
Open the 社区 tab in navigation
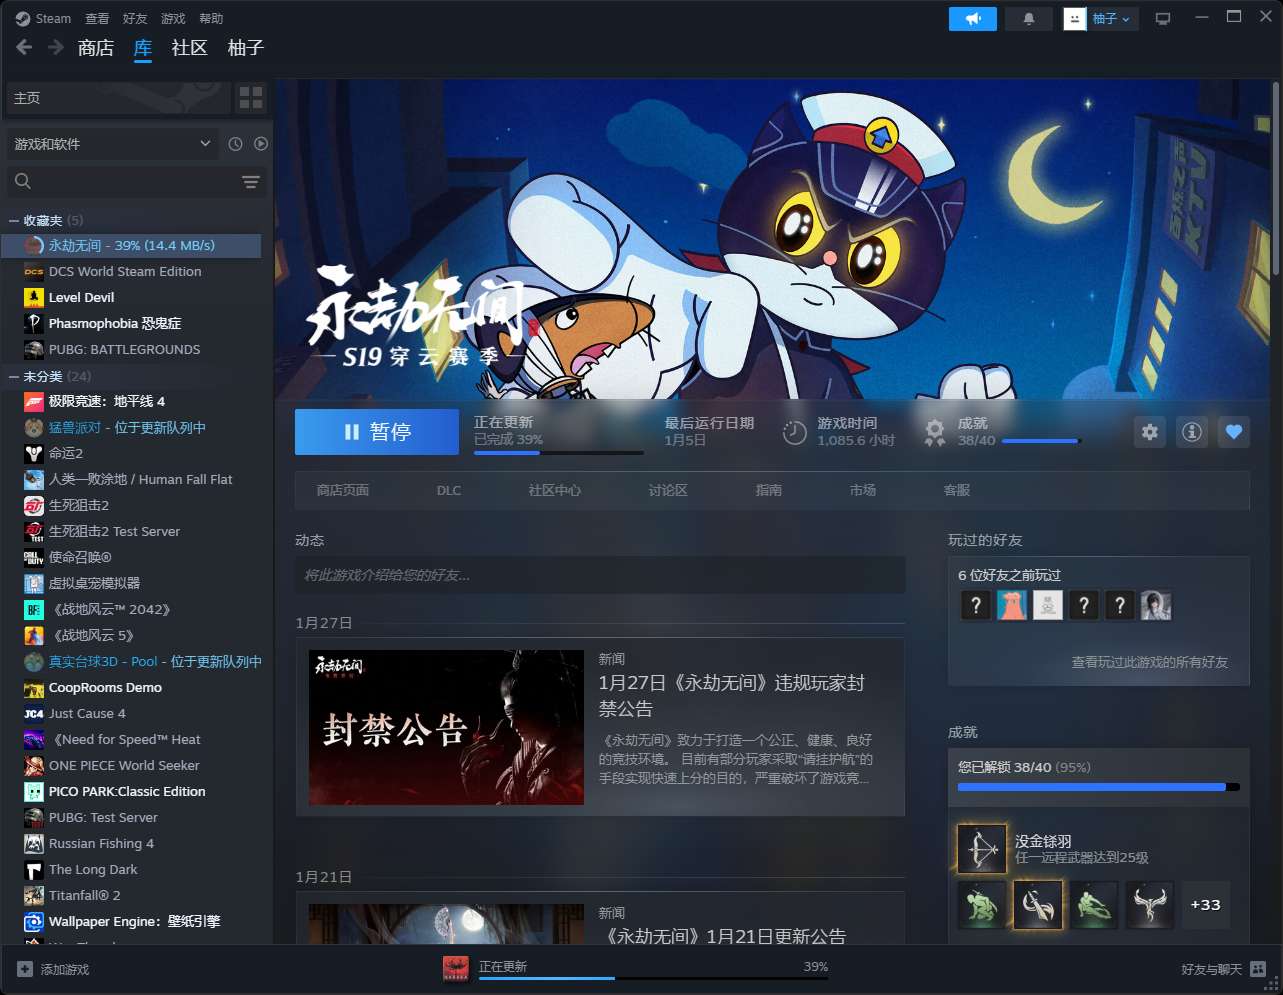(x=189, y=48)
